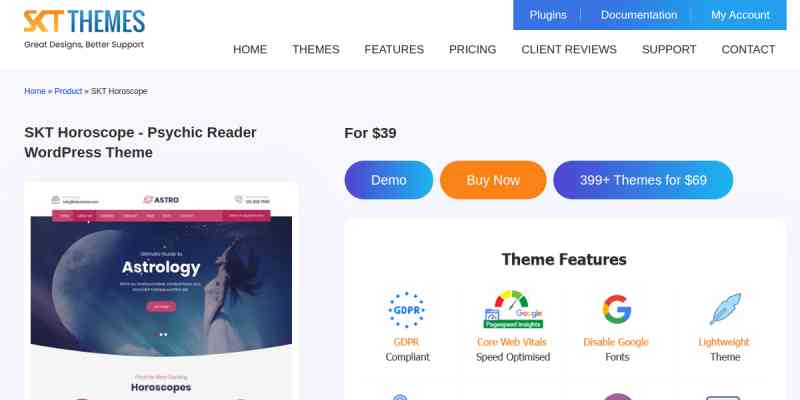Click the Astro logo in theme preview
Image resolution: width=800 pixels, height=400 pixels.
pyautogui.click(x=161, y=199)
